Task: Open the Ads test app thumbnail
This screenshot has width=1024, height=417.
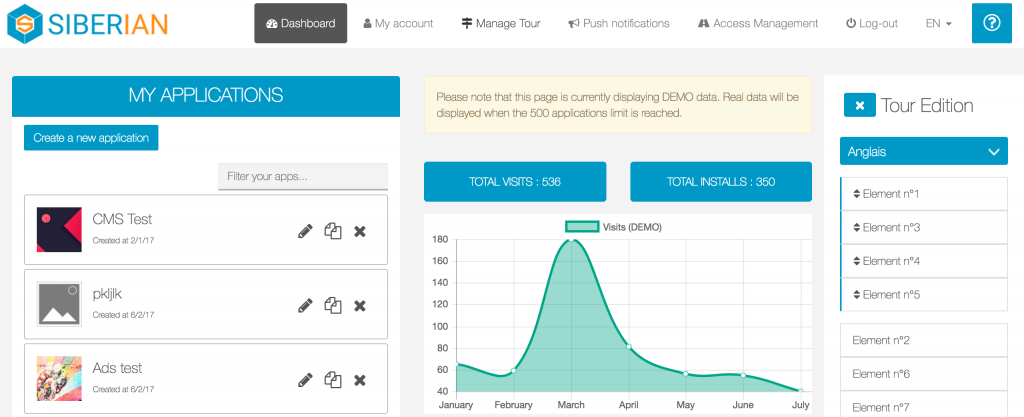Action: [59, 379]
